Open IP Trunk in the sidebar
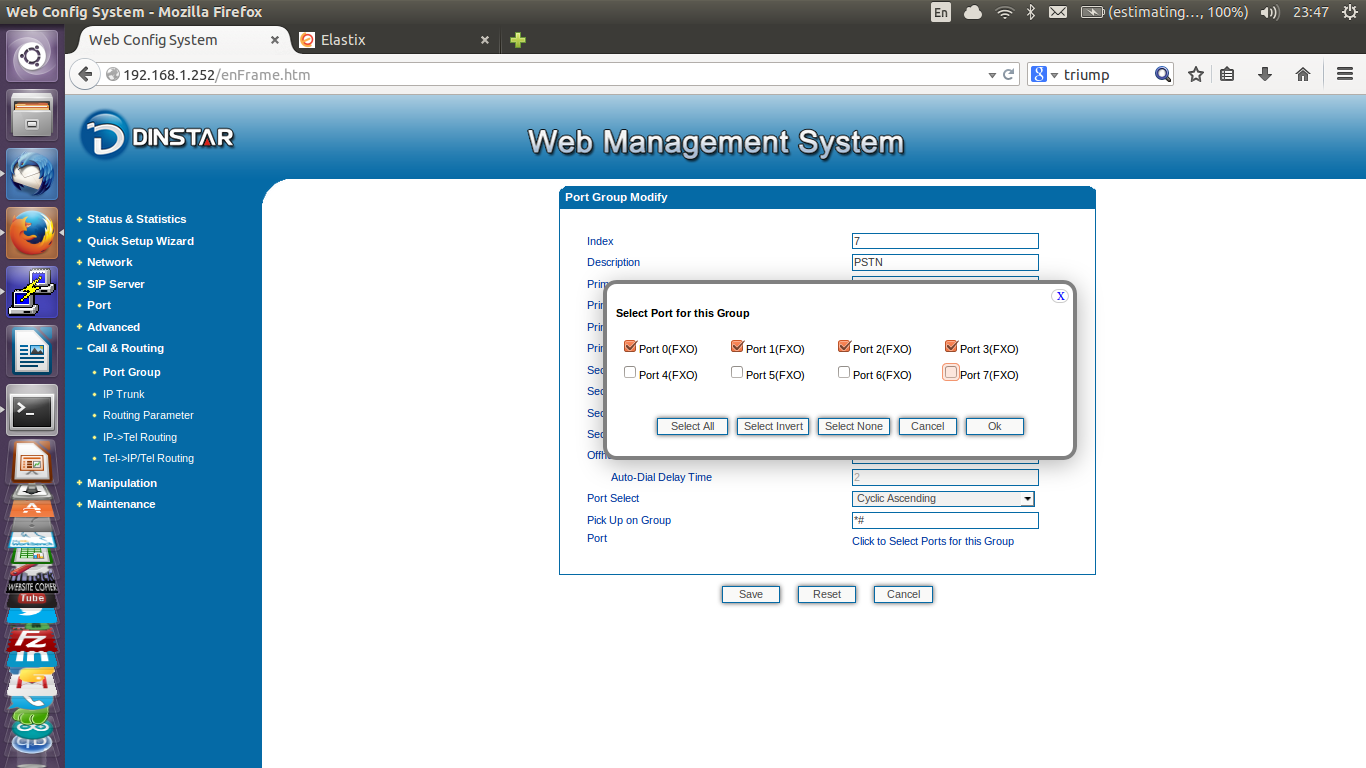The image size is (1366, 768). pyautogui.click(x=124, y=394)
